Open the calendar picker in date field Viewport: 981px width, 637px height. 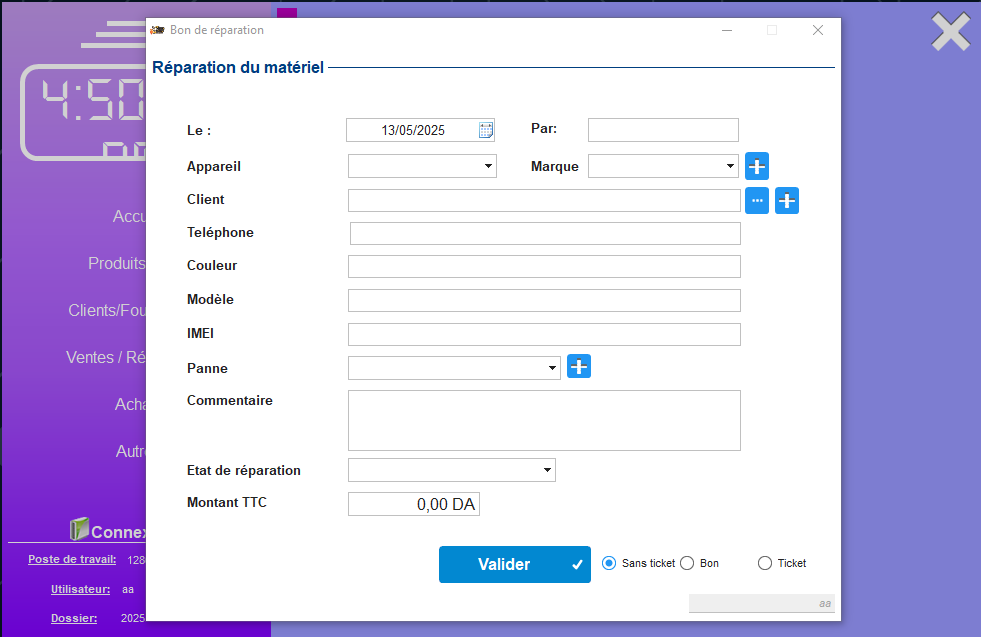coord(486,130)
